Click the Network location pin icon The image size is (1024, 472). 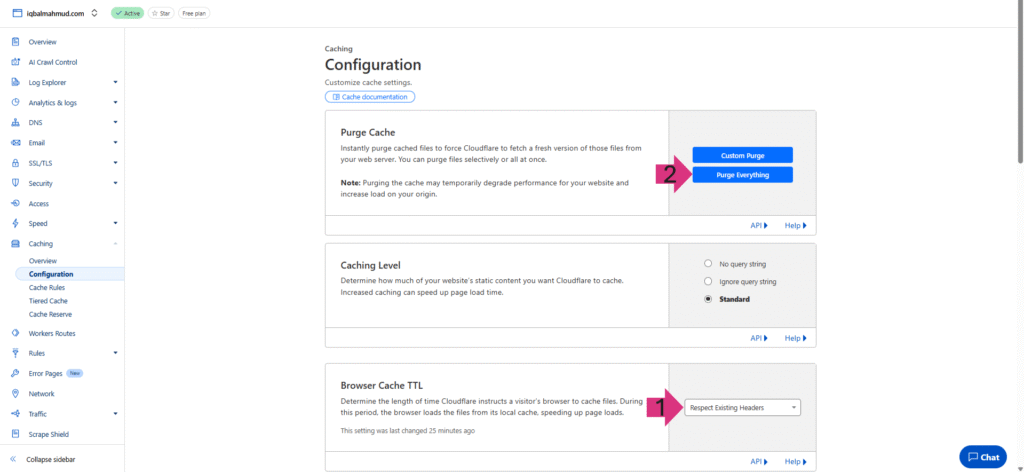16,394
